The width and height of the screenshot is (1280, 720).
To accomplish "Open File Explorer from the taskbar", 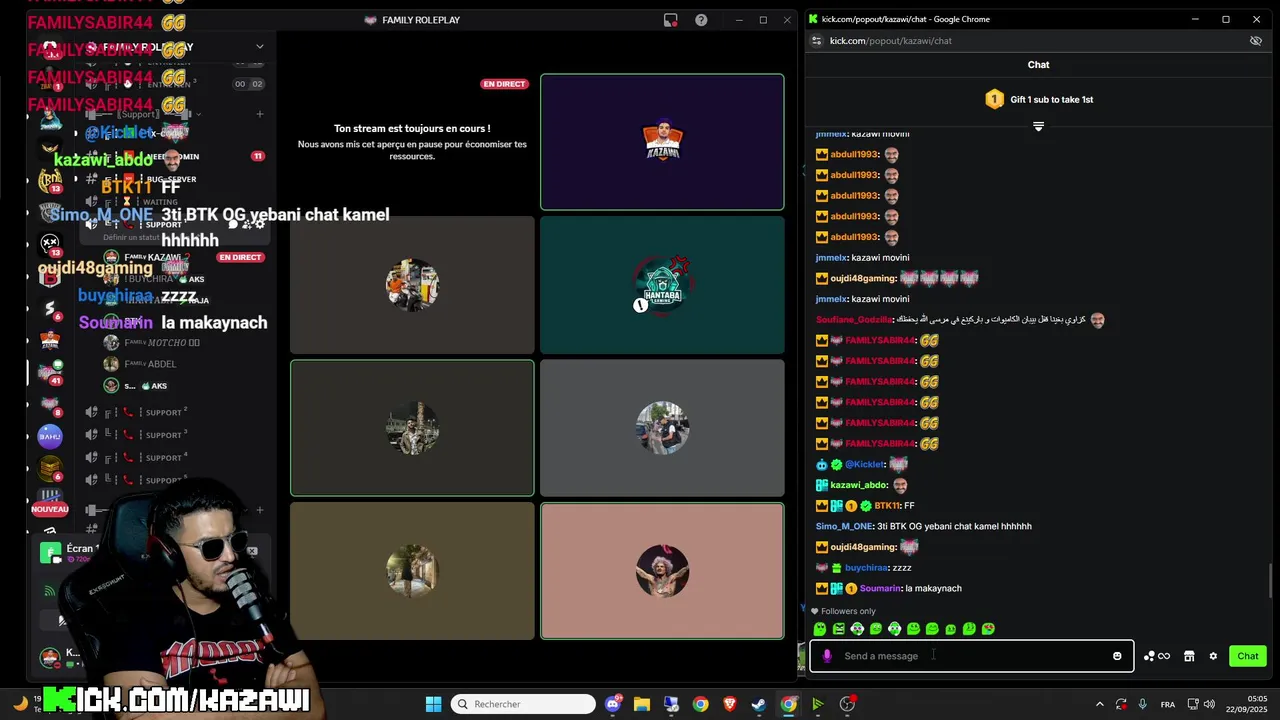I will point(642,704).
